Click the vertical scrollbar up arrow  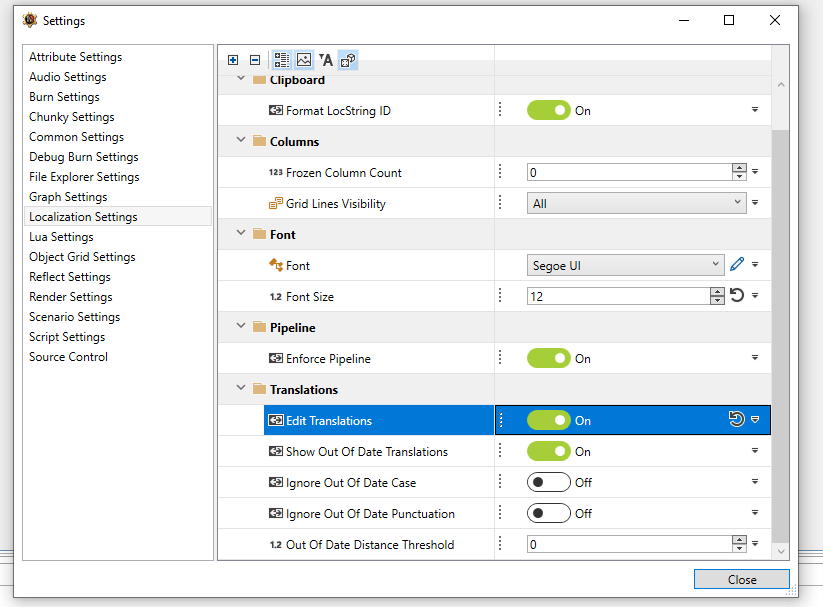click(780, 85)
